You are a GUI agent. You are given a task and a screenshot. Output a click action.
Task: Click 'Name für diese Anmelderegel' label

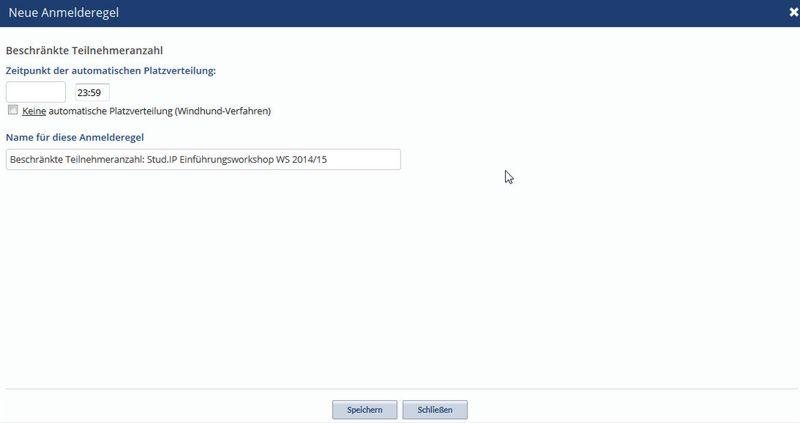[x=74, y=137]
